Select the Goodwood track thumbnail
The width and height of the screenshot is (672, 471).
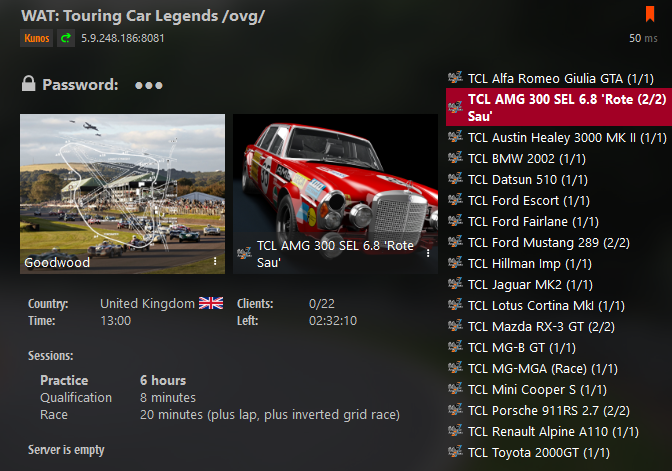pos(122,194)
